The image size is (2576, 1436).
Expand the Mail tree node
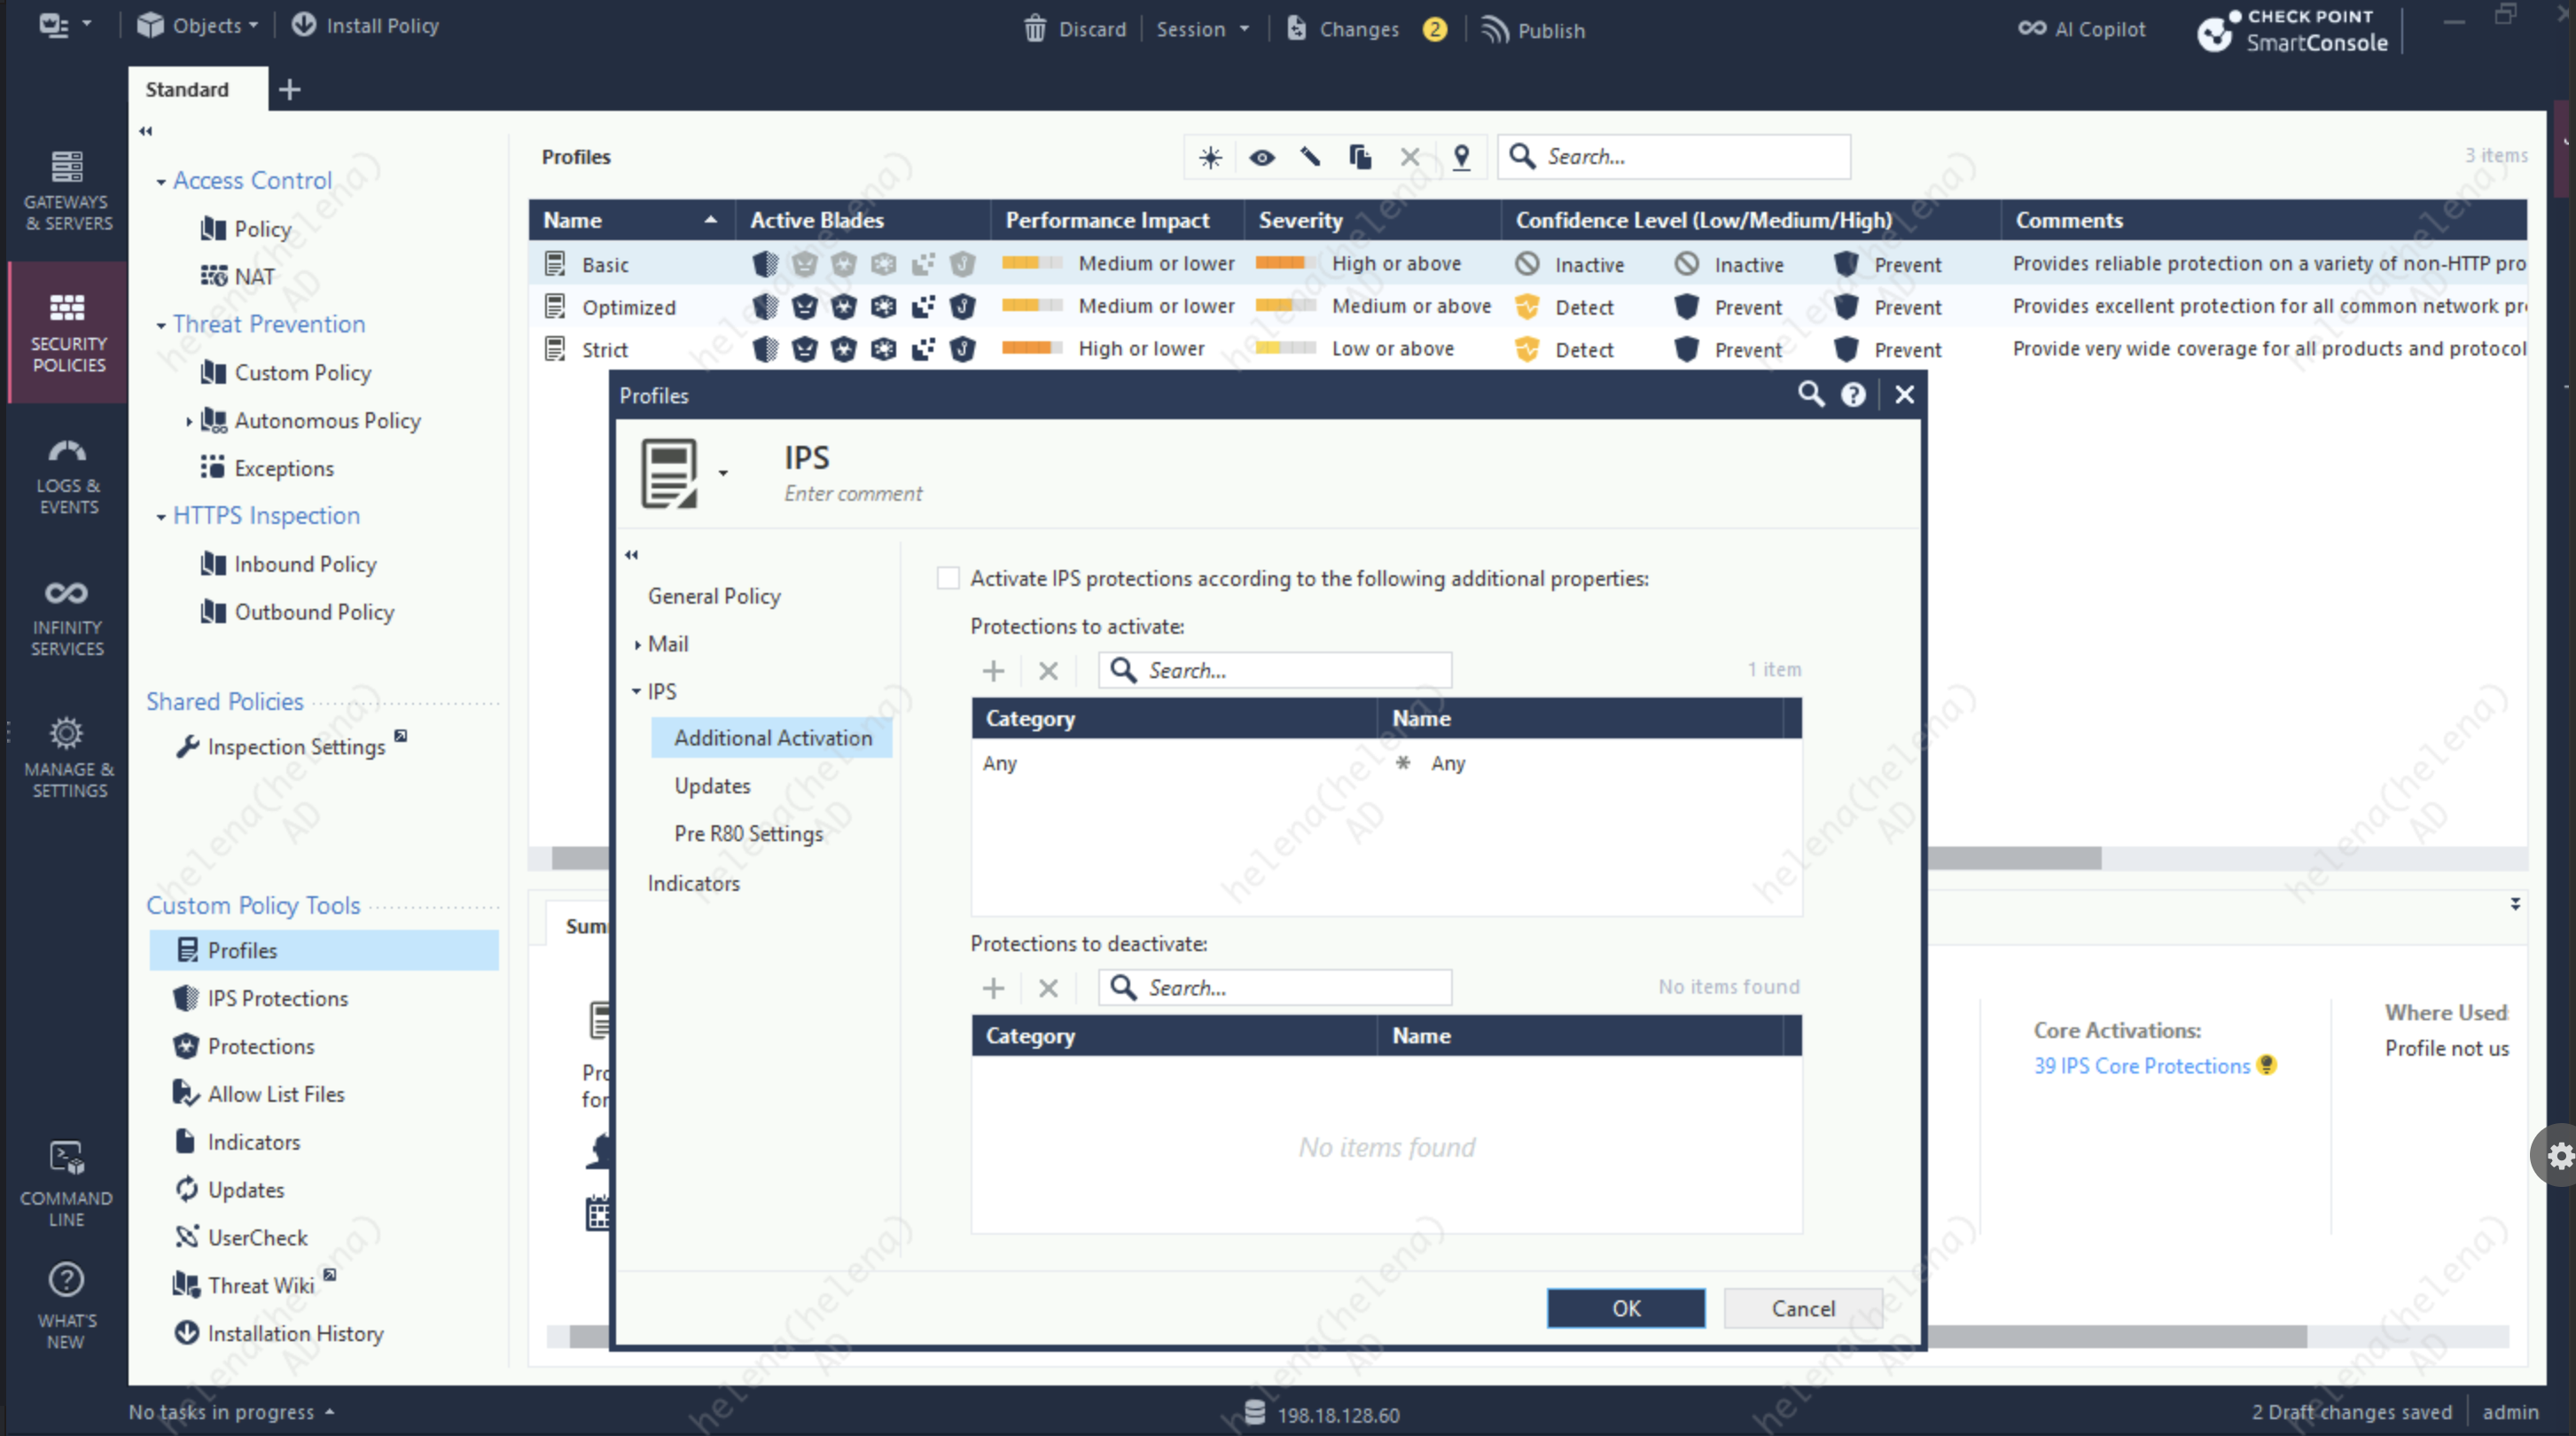coord(638,644)
